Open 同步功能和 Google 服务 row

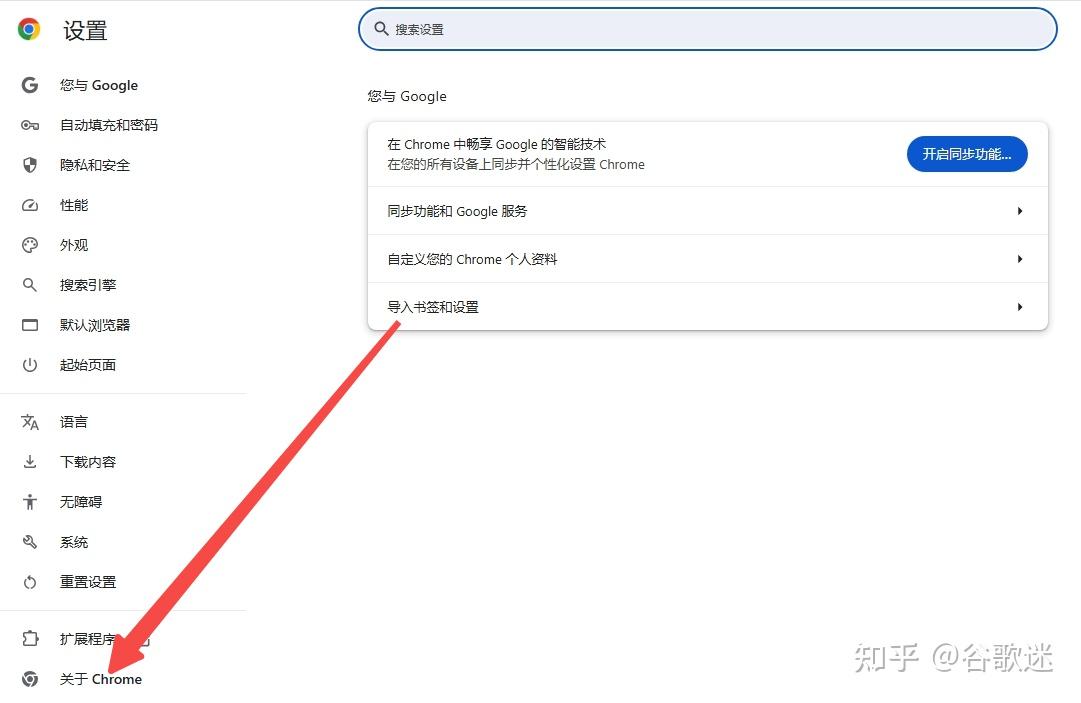point(708,211)
